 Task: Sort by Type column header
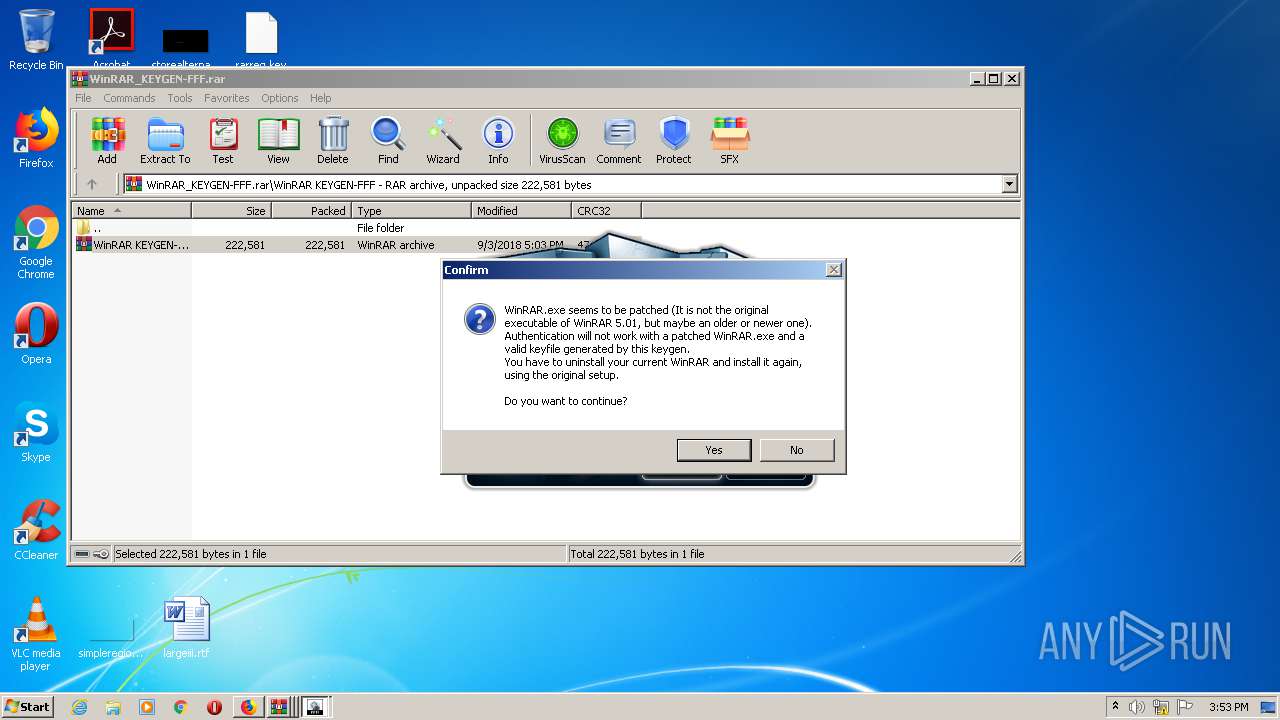[x=411, y=210]
